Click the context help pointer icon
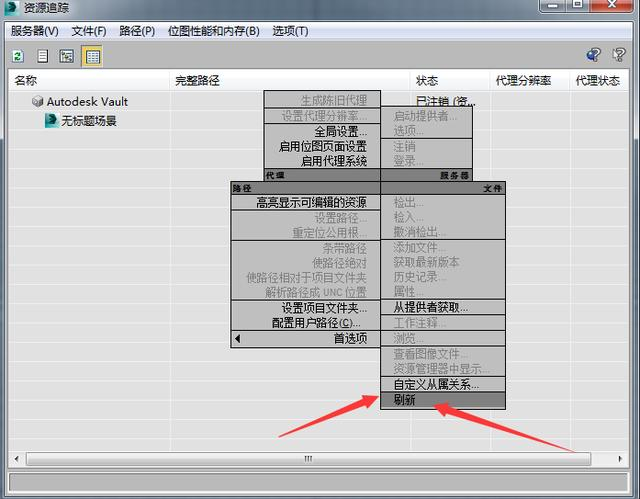 618,55
